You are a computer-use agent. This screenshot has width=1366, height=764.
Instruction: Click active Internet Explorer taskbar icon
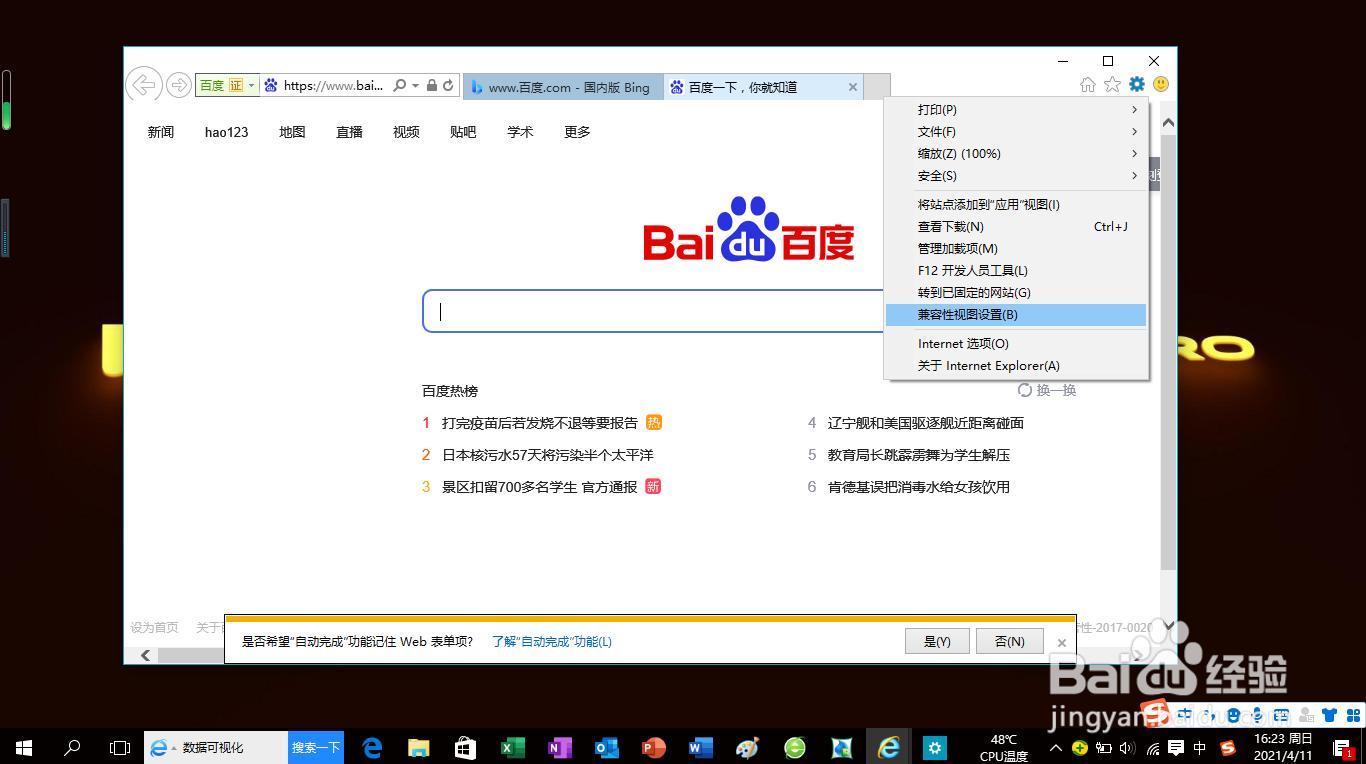(888, 747)
